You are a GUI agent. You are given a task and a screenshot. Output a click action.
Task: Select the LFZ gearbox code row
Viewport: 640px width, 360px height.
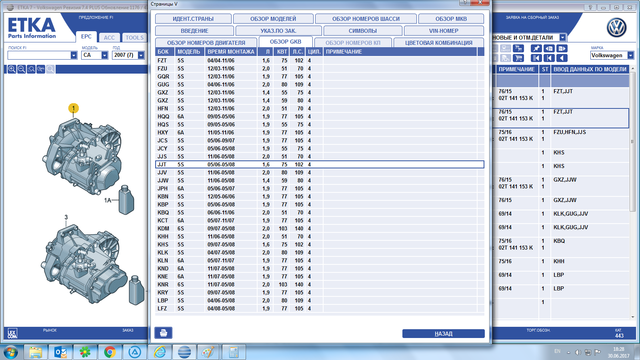(x=320, y=309)
